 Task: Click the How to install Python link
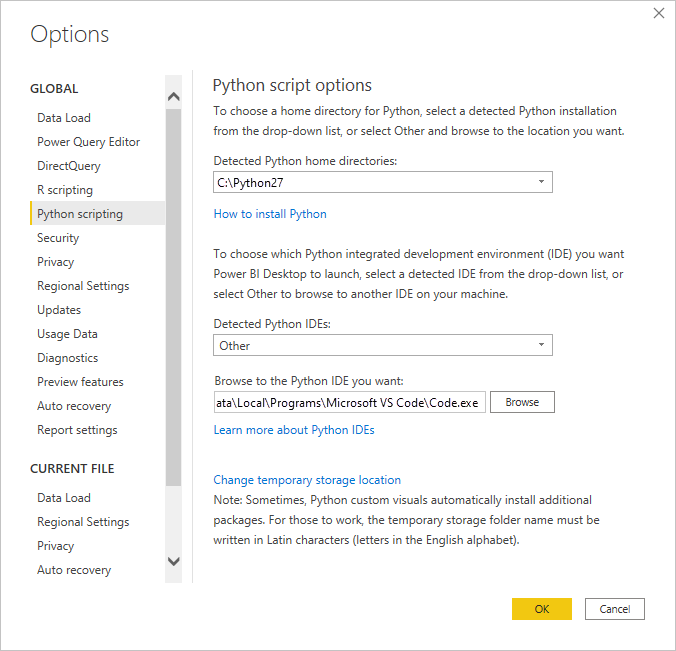pyautogui.click(x=270, y=214)
